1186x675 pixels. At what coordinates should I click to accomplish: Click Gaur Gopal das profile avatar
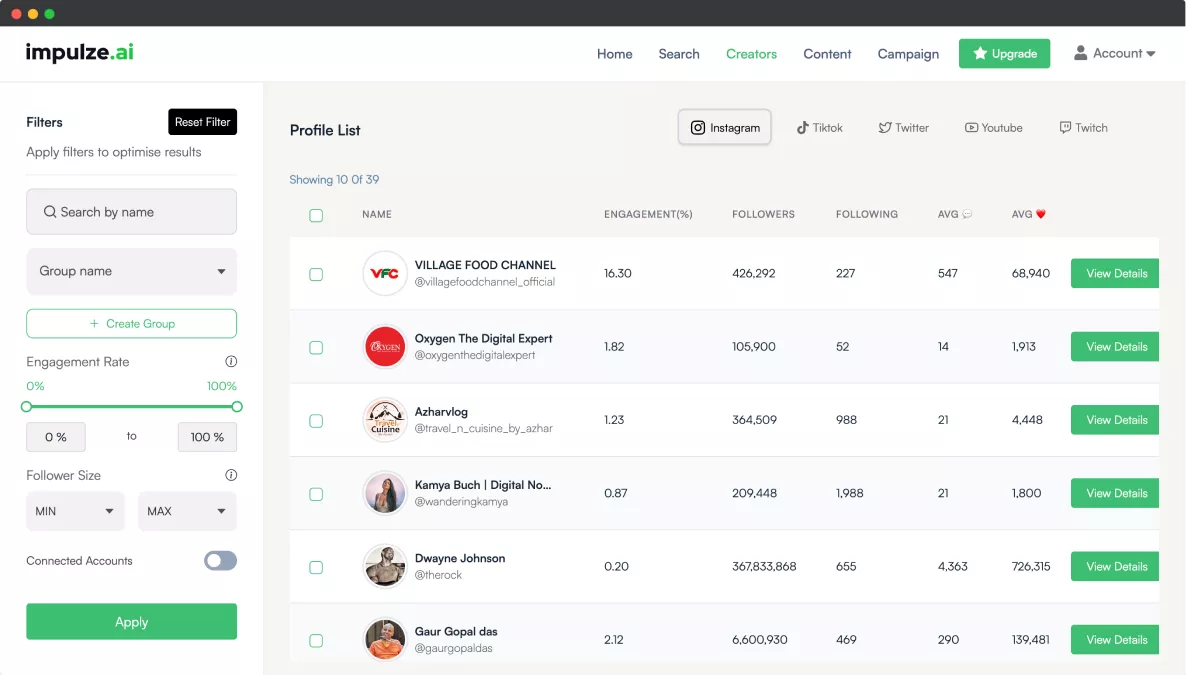click(x=385, y=640)
